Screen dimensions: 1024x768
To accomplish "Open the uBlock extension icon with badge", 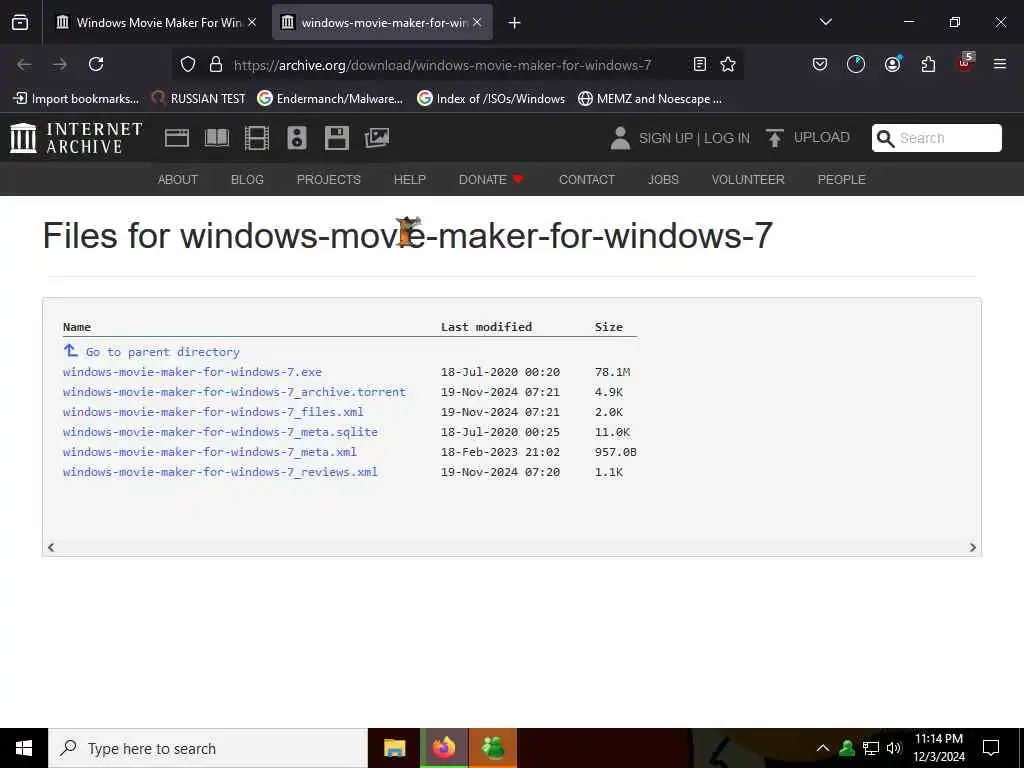I will pyautogui.click(x=965, y=62).
